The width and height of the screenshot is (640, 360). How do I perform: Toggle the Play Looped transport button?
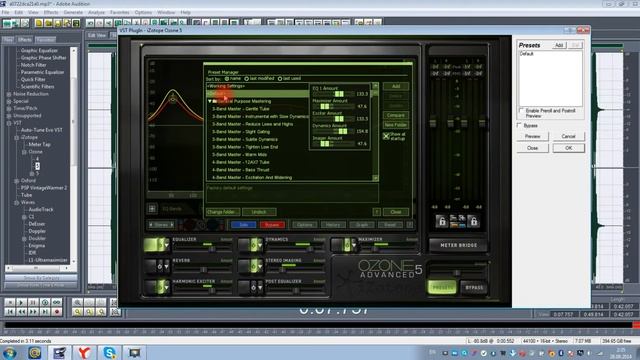(x=57, y=302)
